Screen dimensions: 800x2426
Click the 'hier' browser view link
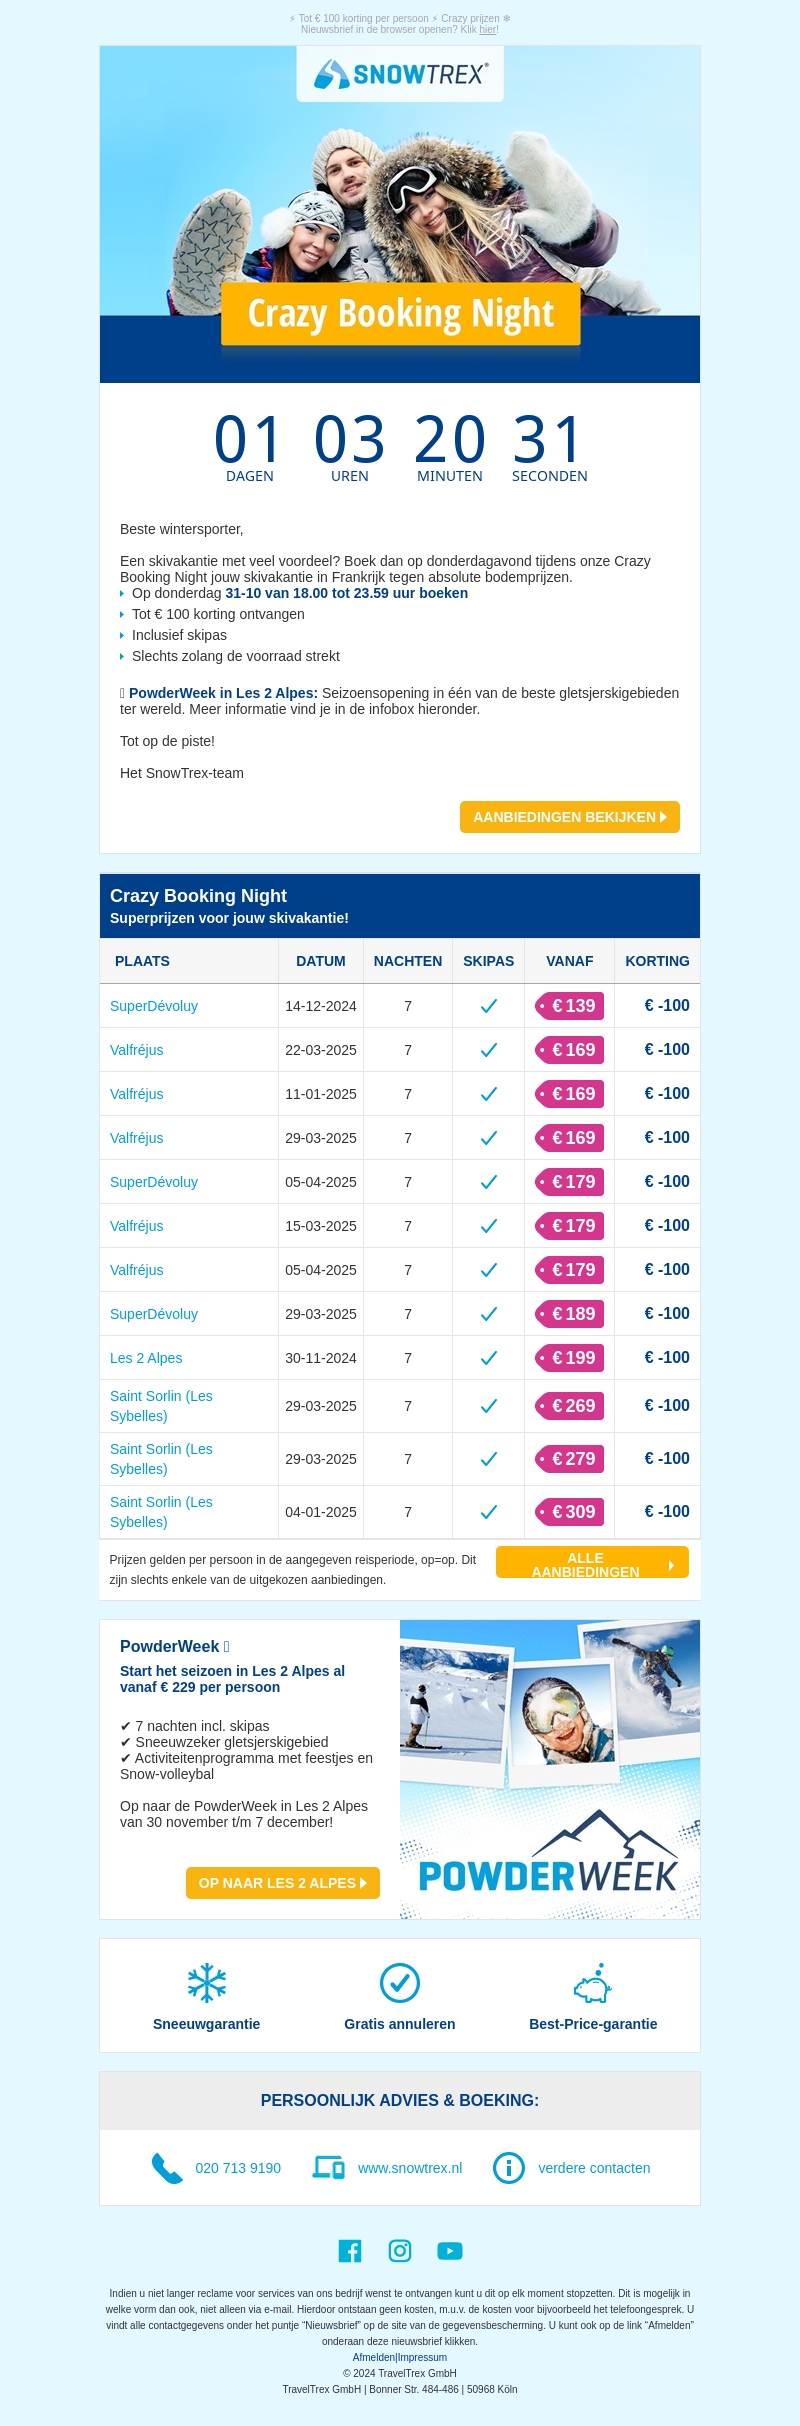tap(488, 30)
